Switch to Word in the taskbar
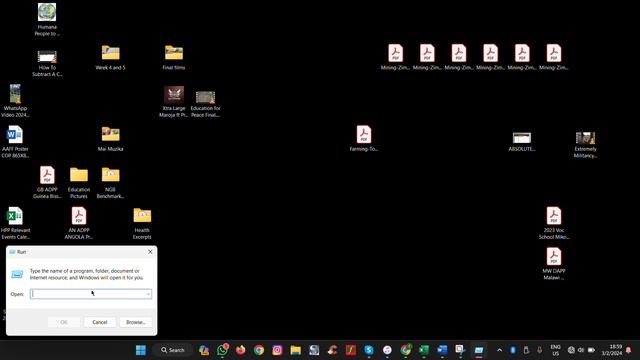The width and height of the screenshot is (640, 360). 442,350
